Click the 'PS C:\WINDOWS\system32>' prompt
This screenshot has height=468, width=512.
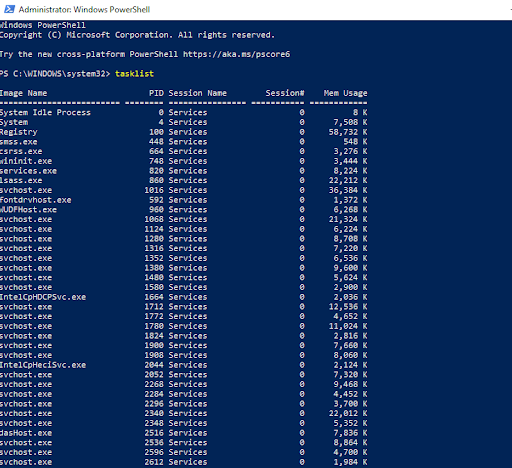coord(55,74)
